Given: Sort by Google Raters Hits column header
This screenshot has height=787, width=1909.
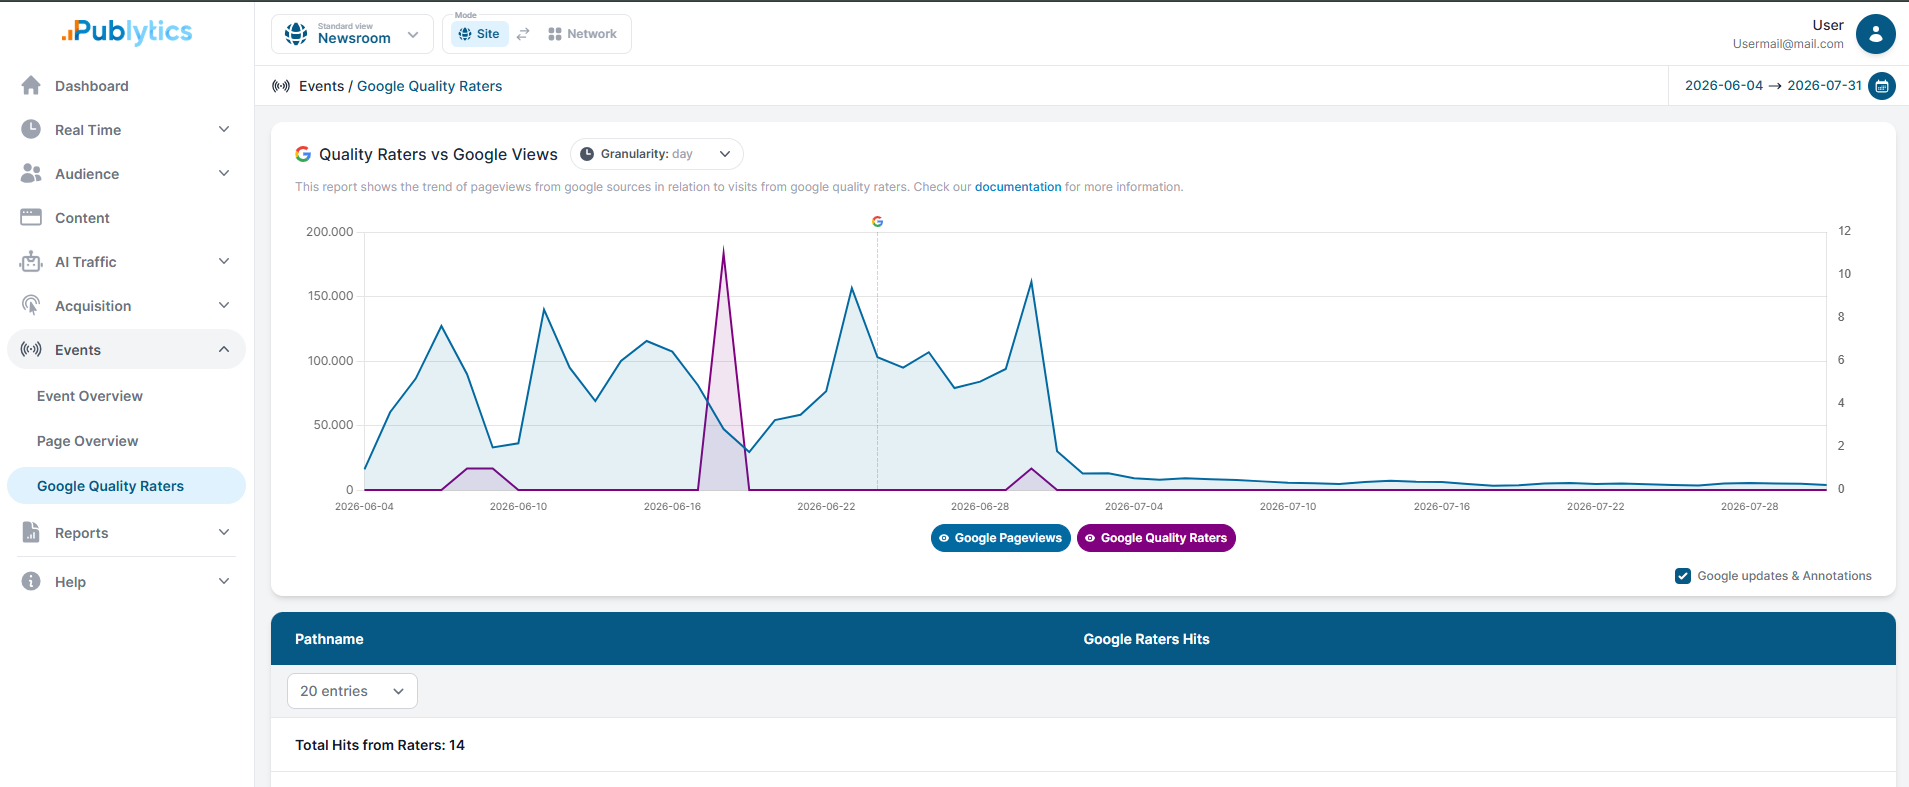Looking at the screenshot, I should pos(1146,639).
